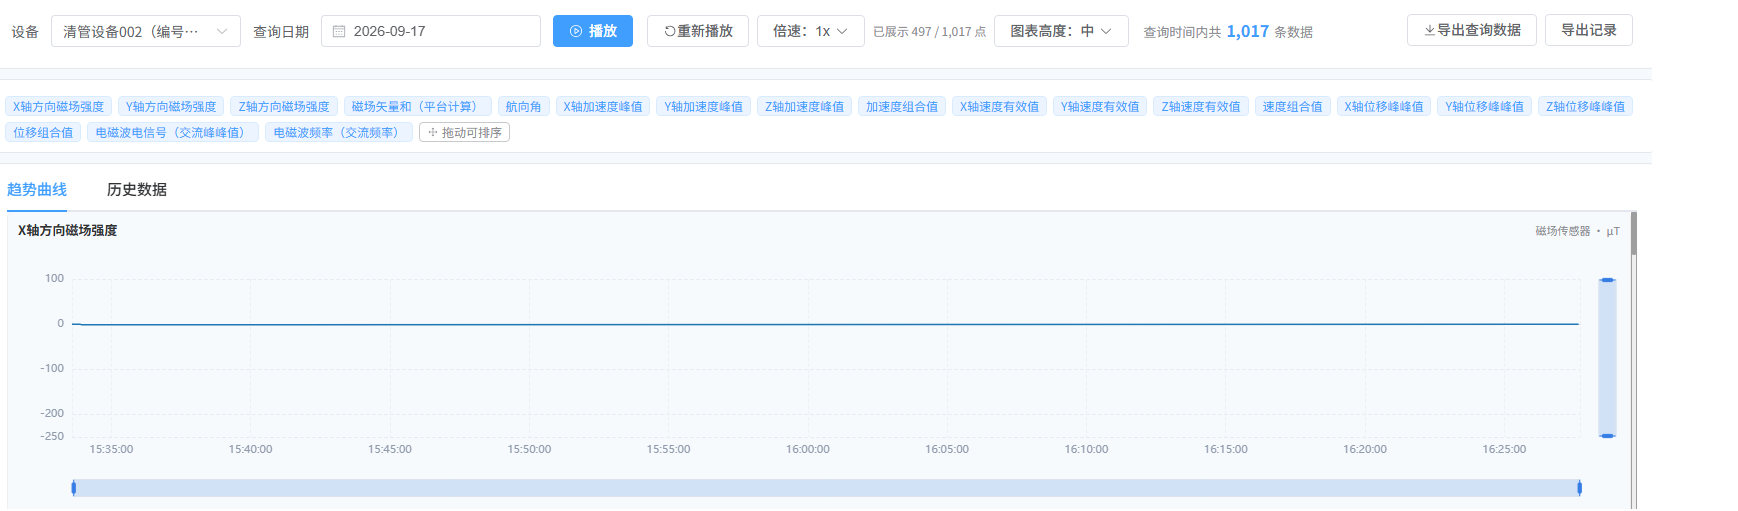The width and height of the screenshot is (1738, 511).
Task: Click the right handle of time range slider
Action: (1579, 488)
